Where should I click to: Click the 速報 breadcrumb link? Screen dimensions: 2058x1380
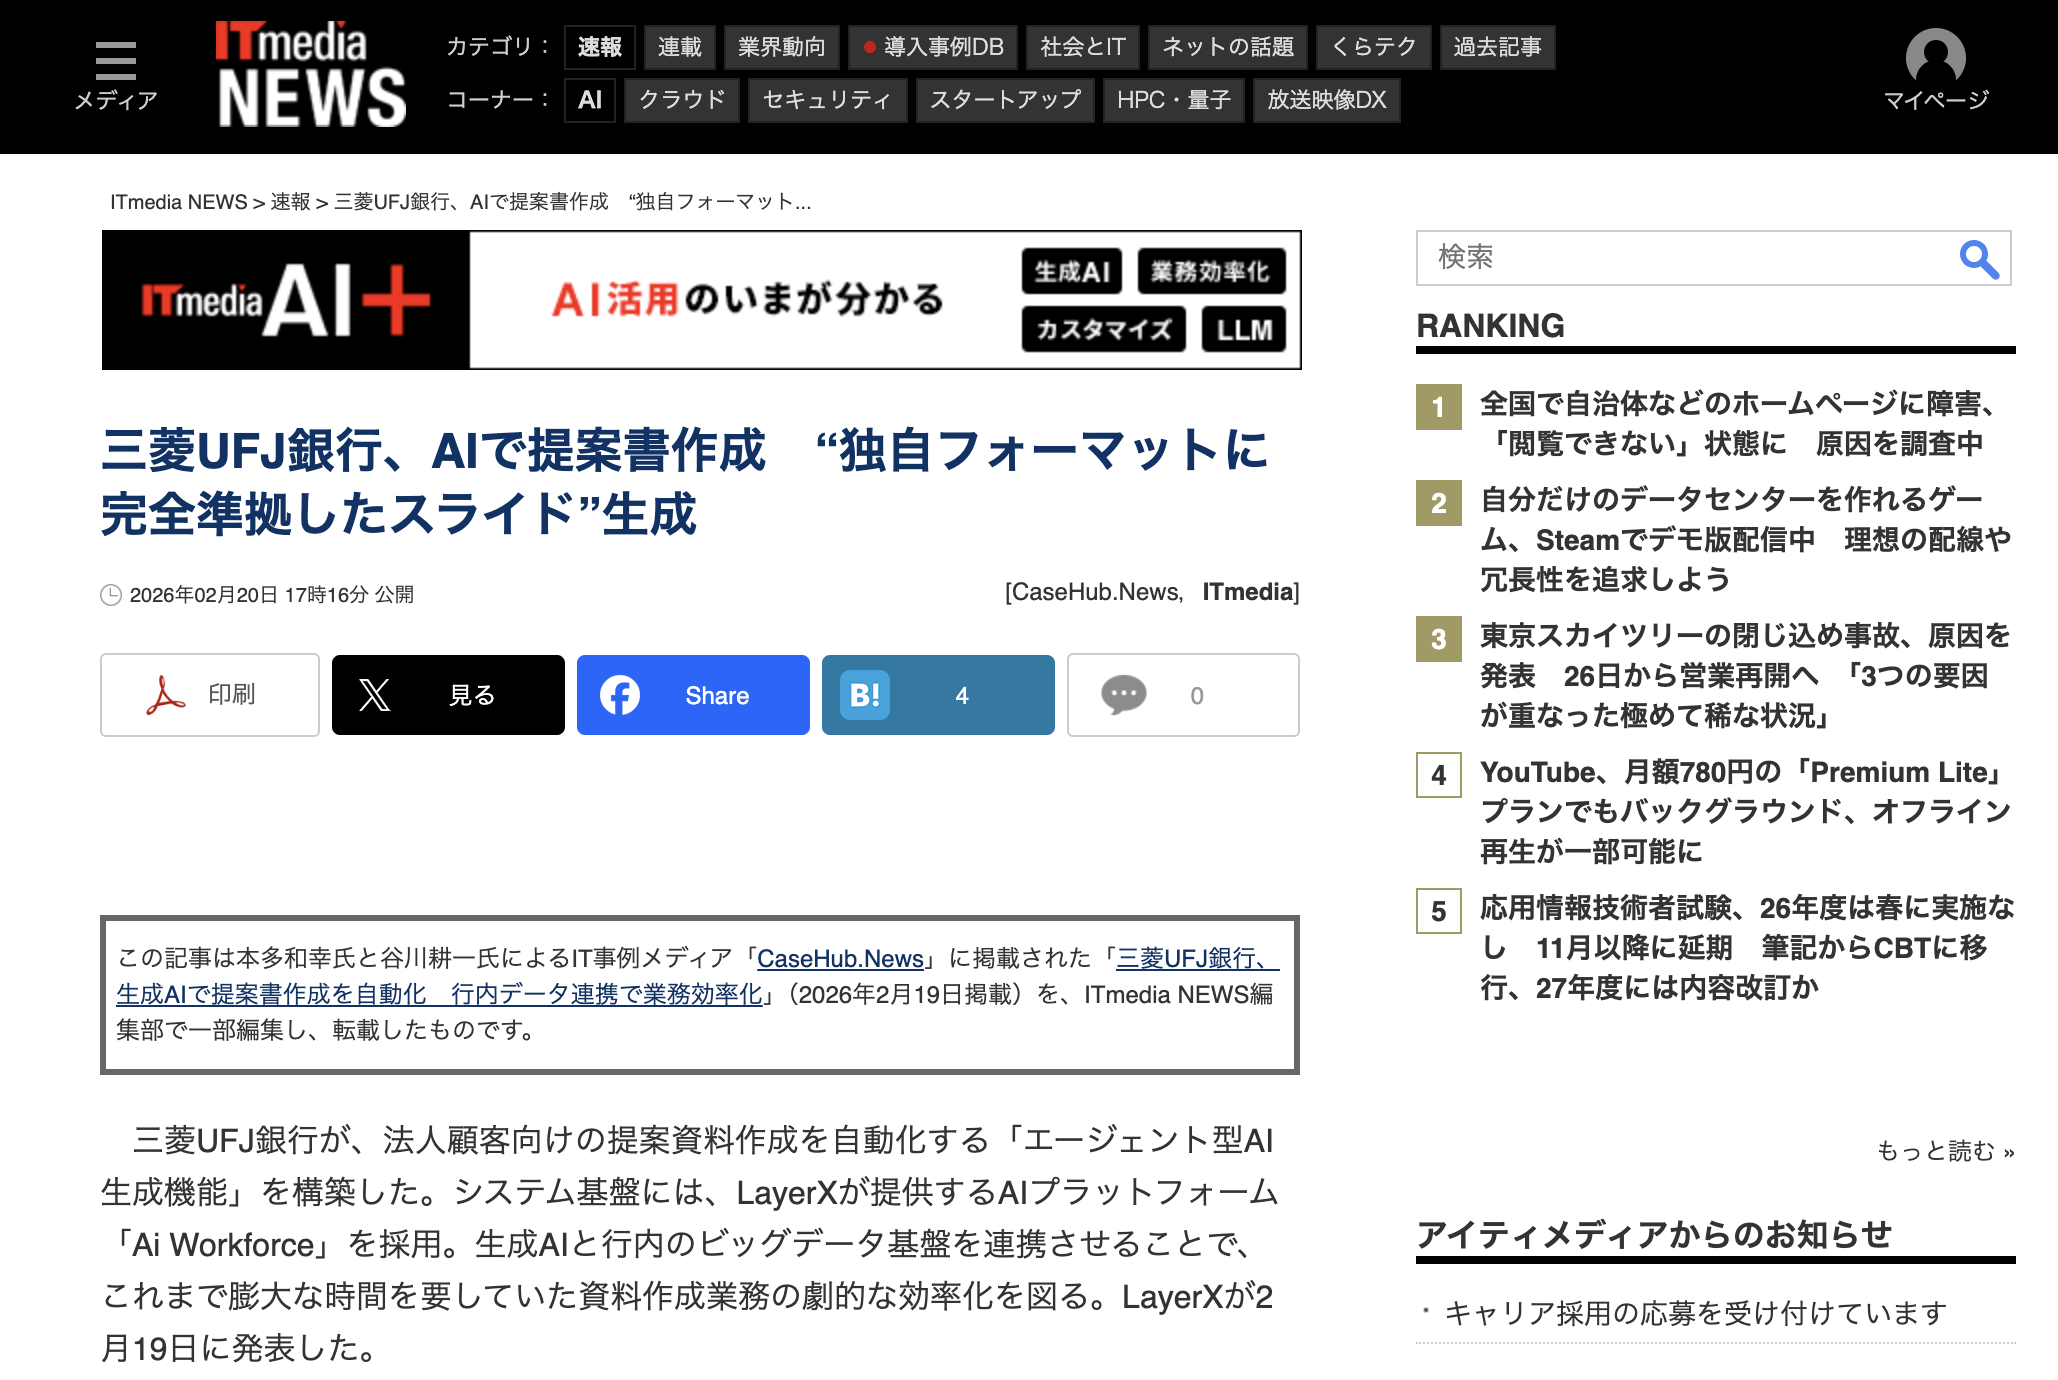290,202
